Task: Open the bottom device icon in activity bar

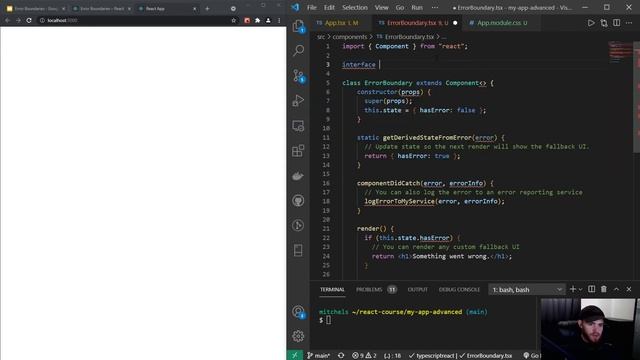Action: [298, 250]
